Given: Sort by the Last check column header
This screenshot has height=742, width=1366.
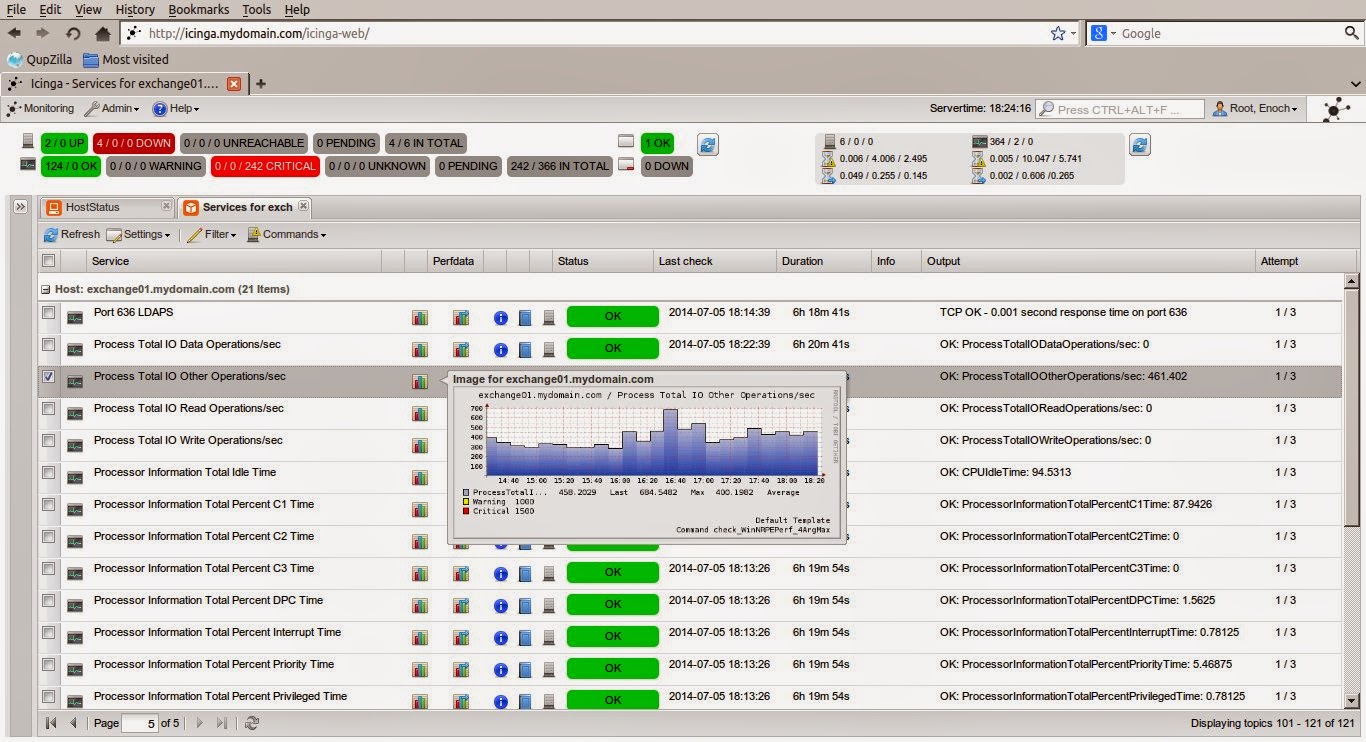Looking at the screenshot, I should click(713, 261).
